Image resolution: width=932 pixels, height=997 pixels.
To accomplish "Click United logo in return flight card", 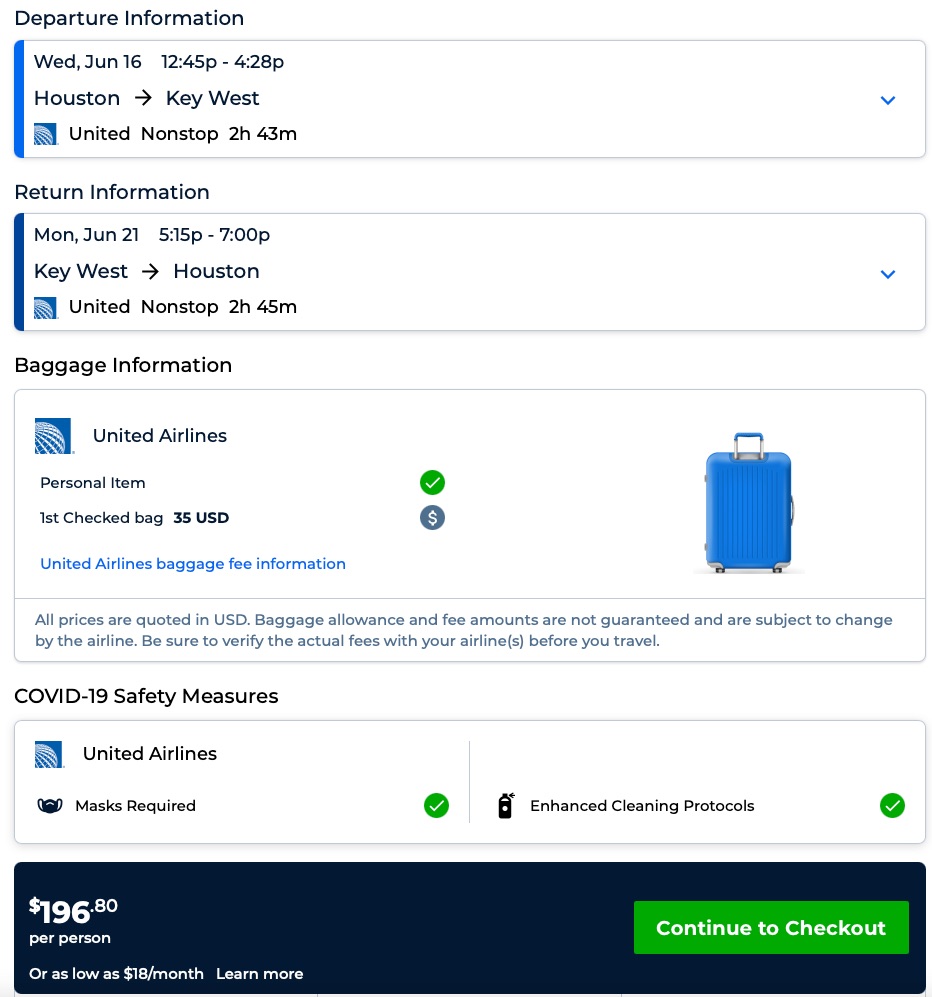I will coord(46,307).
